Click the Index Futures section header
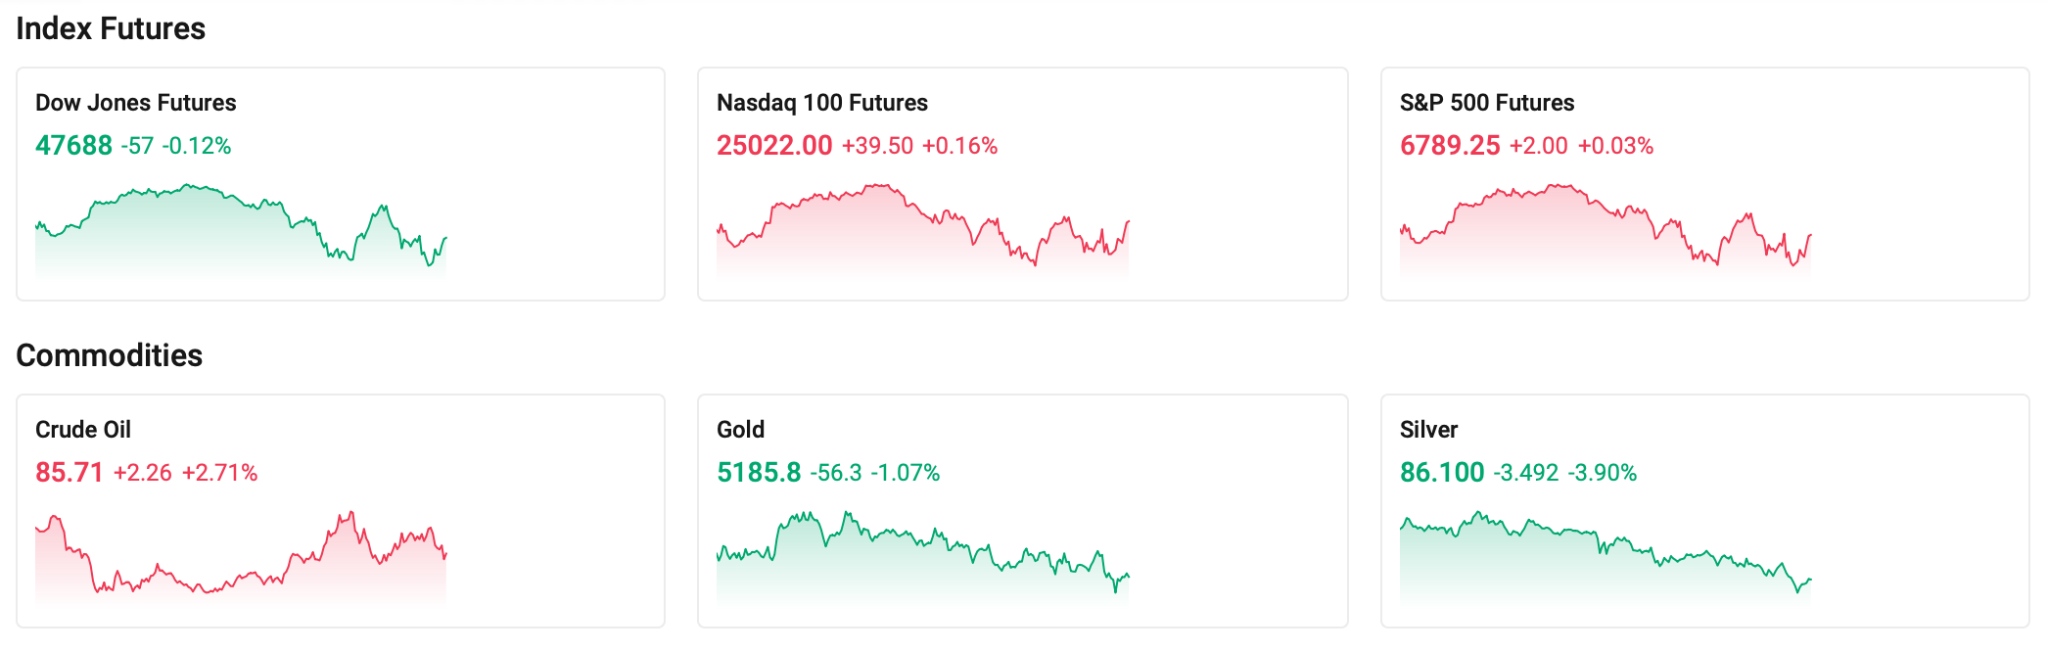This screenshot has width=2048, height=654. (x=110, y=29)
